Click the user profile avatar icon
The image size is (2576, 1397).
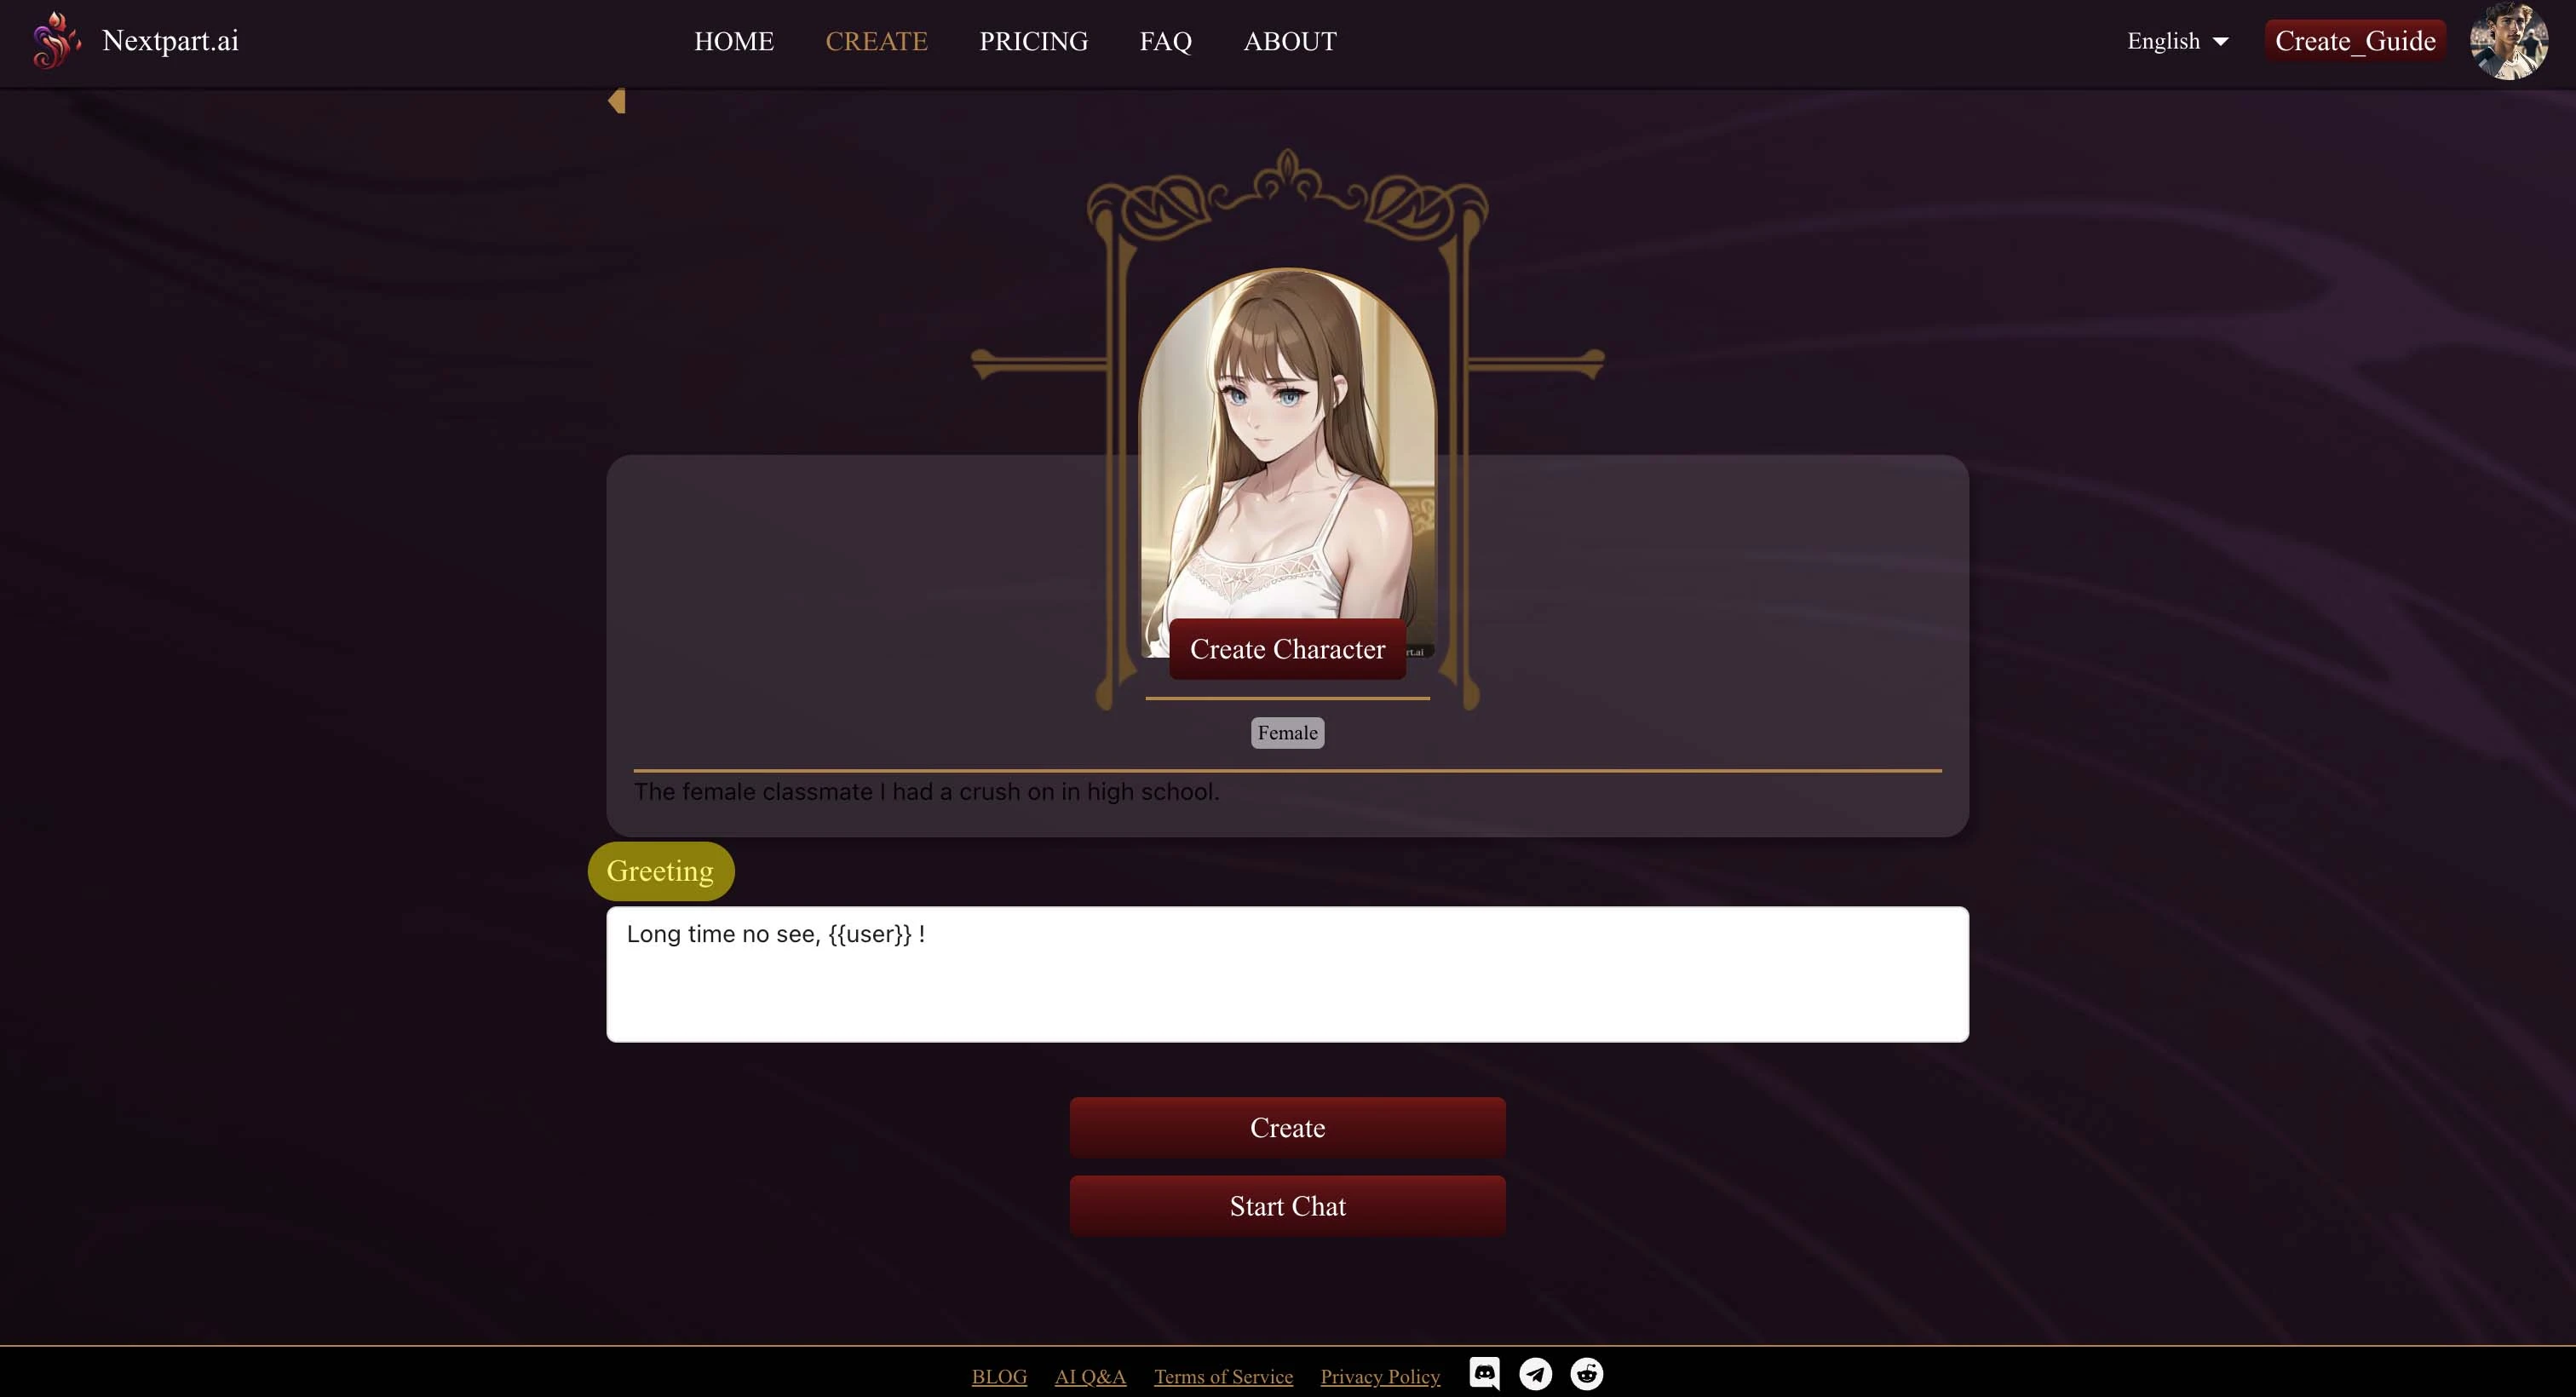[2510, 41]
